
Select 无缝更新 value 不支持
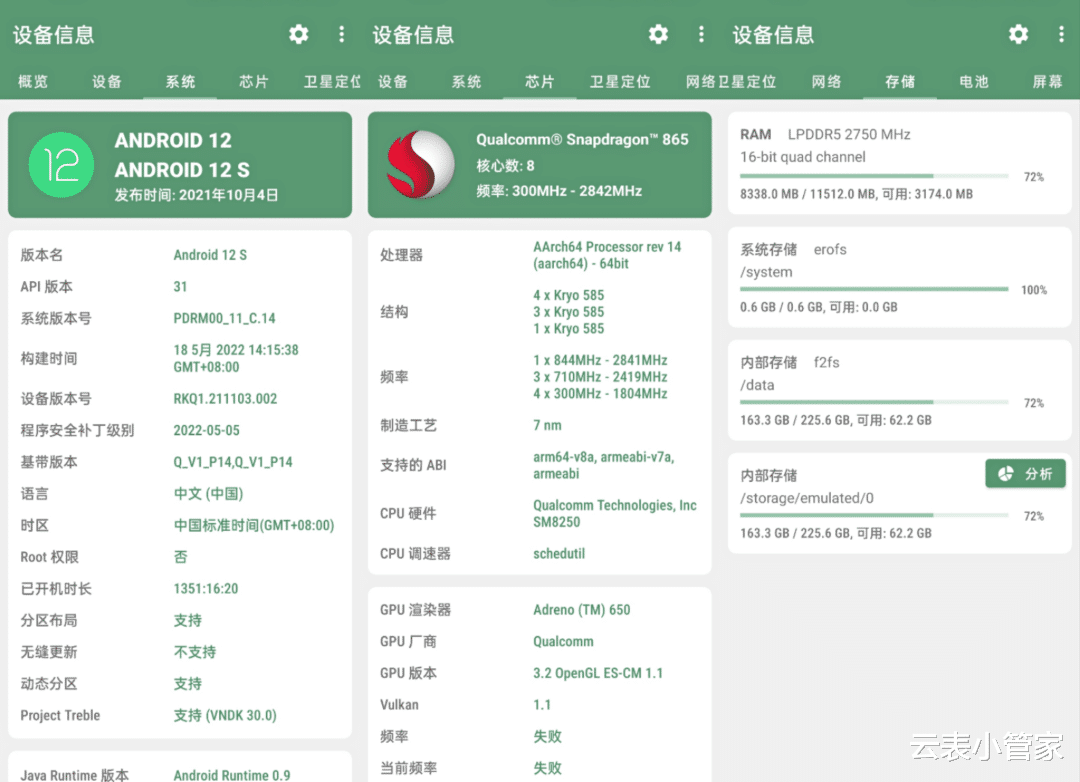tap(195, 652)
